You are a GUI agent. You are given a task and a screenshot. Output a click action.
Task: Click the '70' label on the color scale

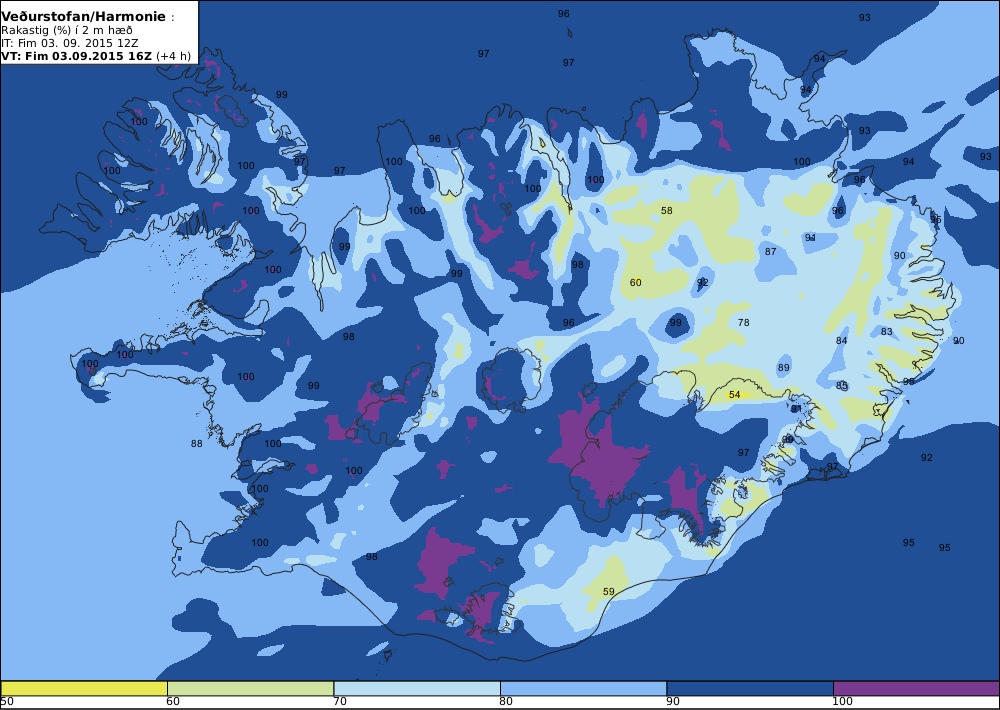point(340,702)
